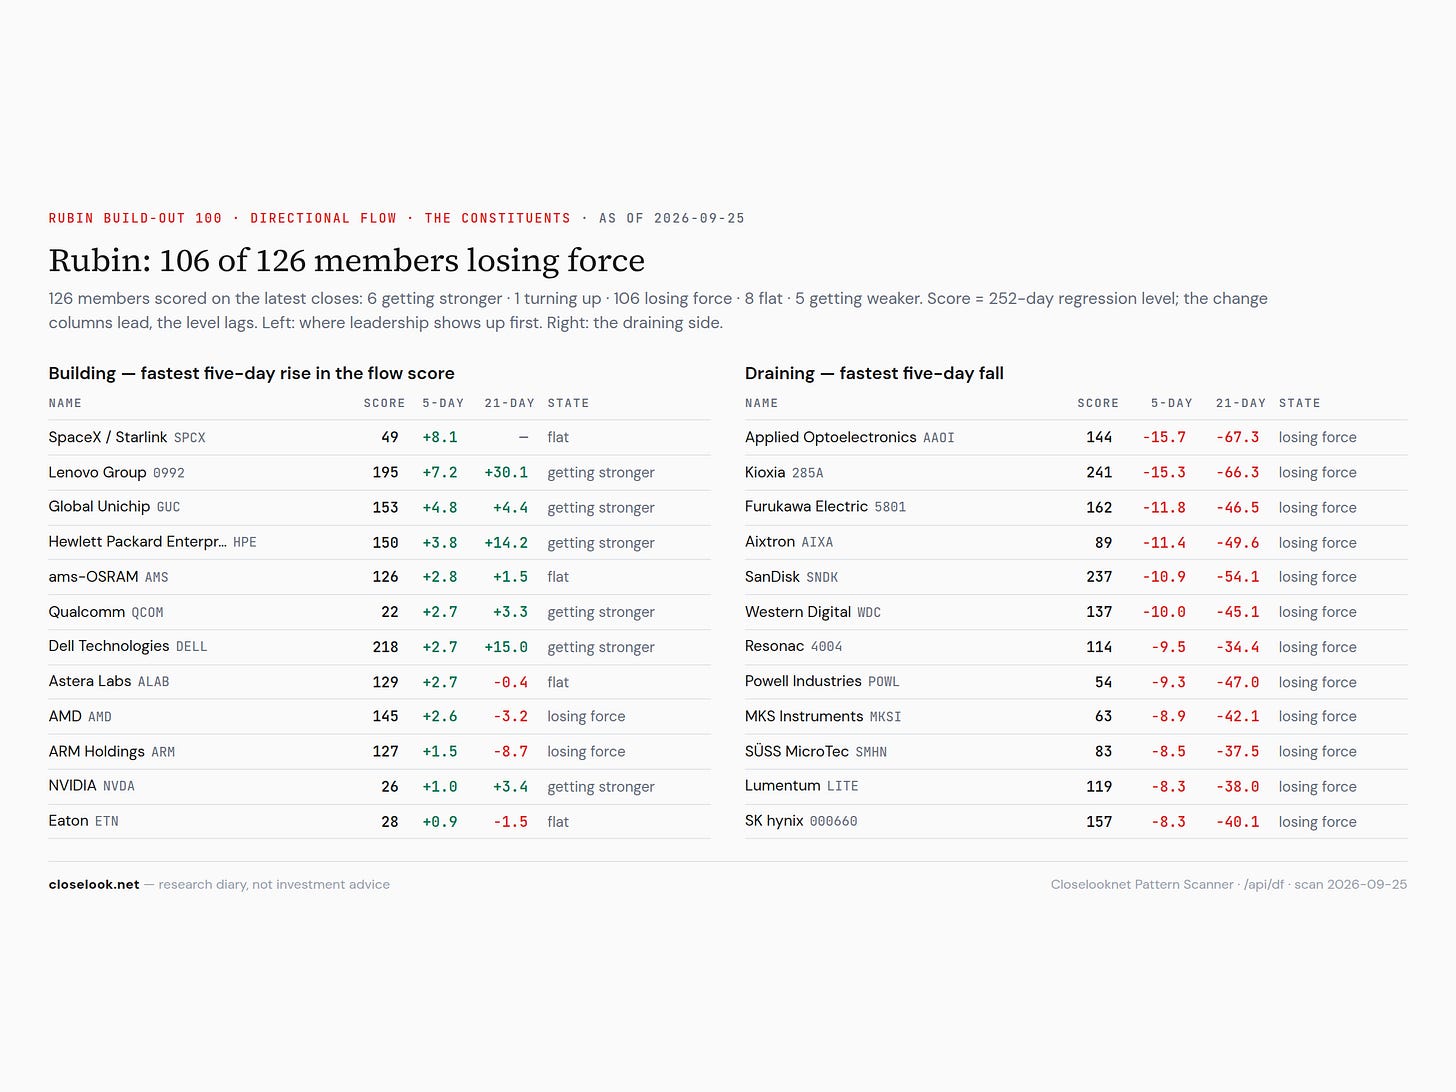This screenshot has width=1456, height=1092.
Task: Click the truncated "Hewlett Packard Enterpr…" name
Action: (x=138, y=542)
